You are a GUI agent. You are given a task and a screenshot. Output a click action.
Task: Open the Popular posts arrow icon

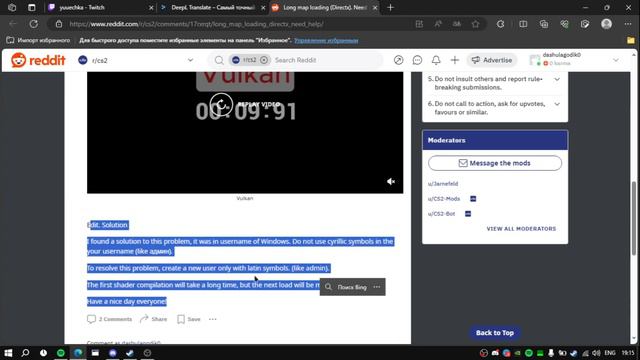click(398, 60)
